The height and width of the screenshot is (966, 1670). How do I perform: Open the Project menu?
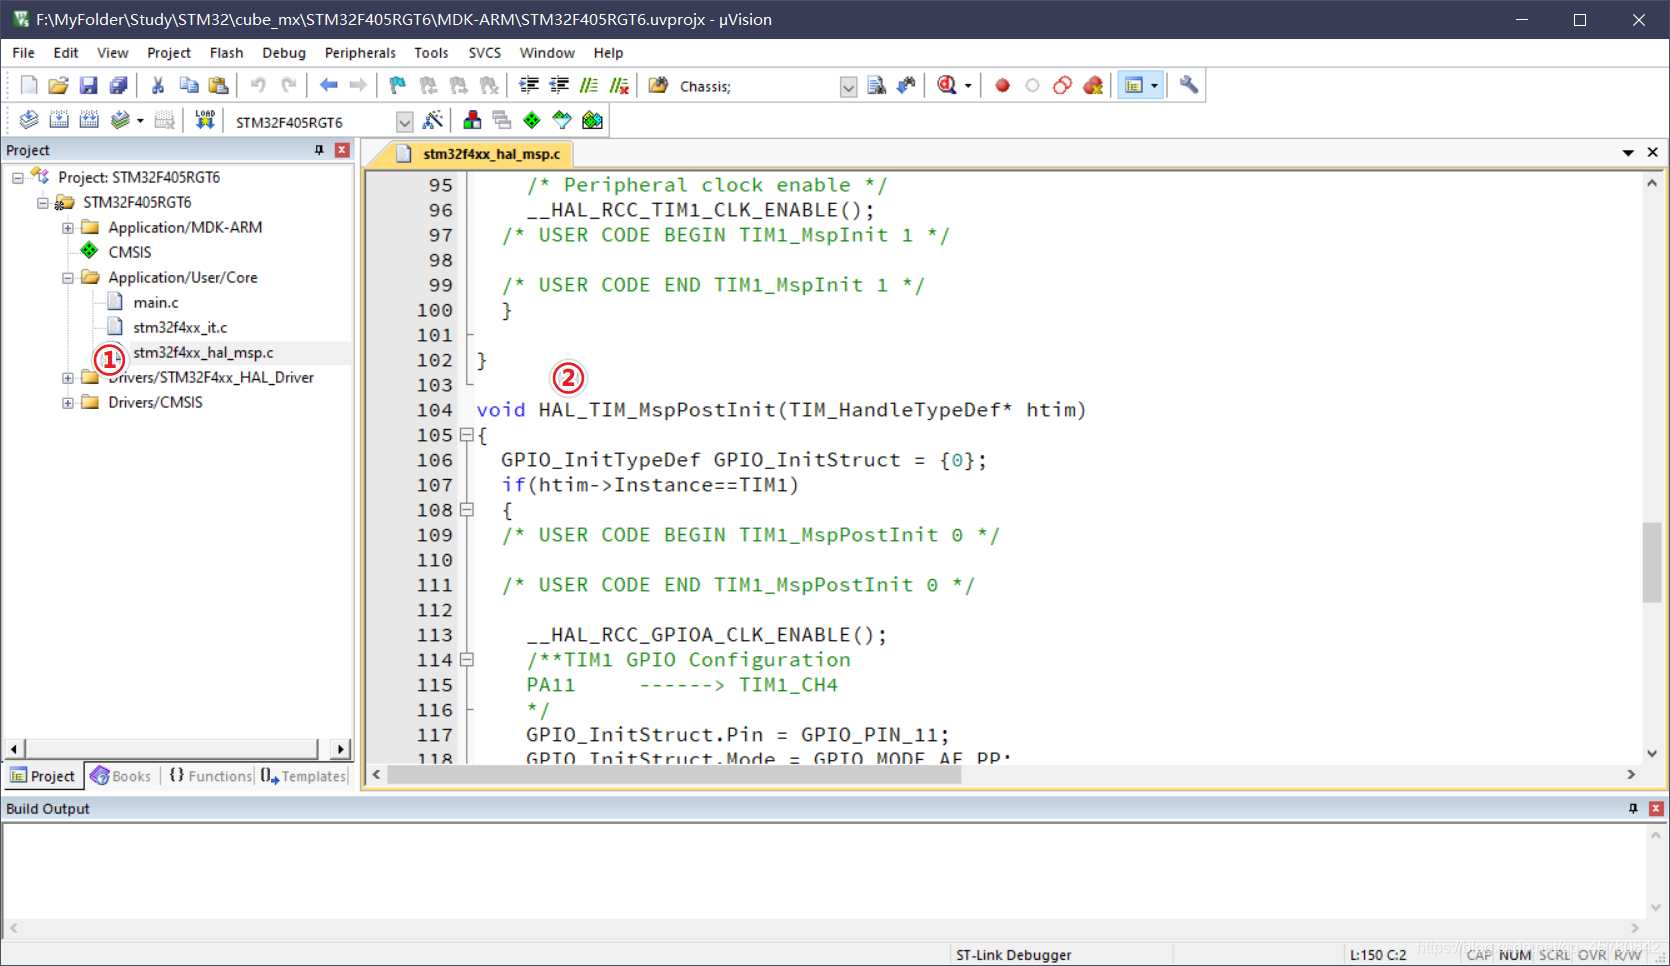168,53
